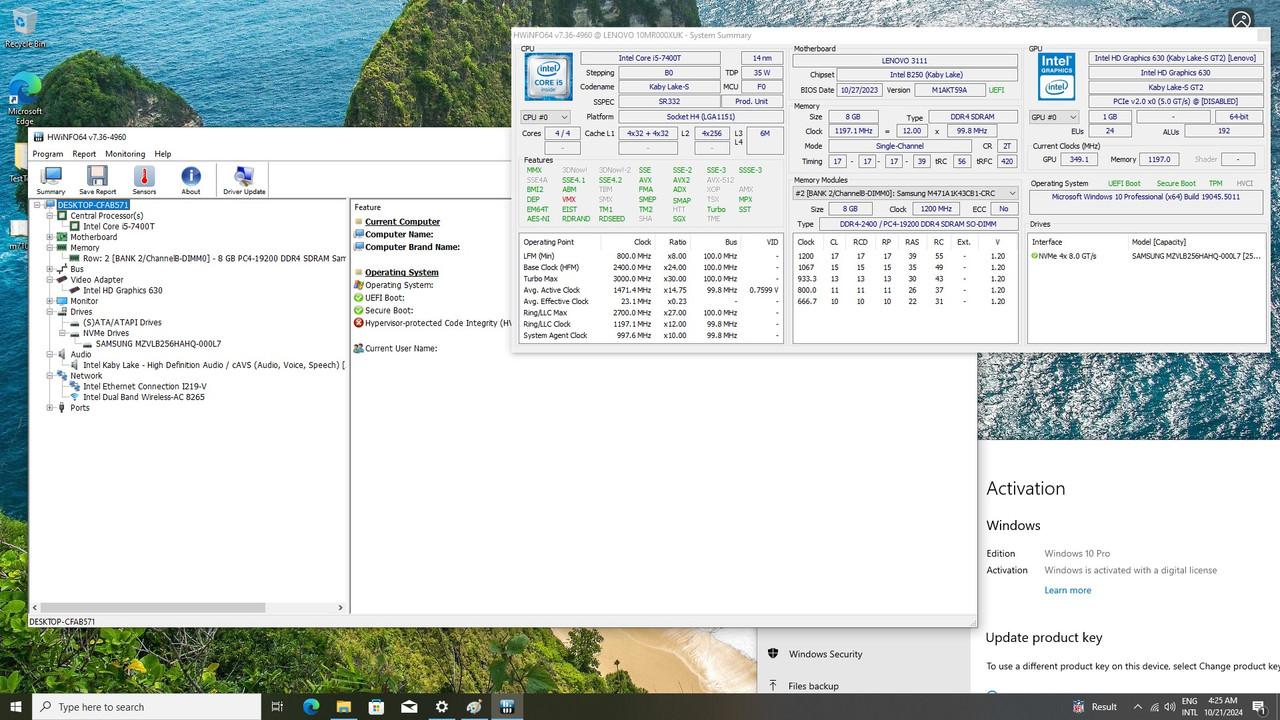Viewport: 1280px width, 720px height.
Task: Click the paint palette taskbar icon
Action: (x=474, y=706)
